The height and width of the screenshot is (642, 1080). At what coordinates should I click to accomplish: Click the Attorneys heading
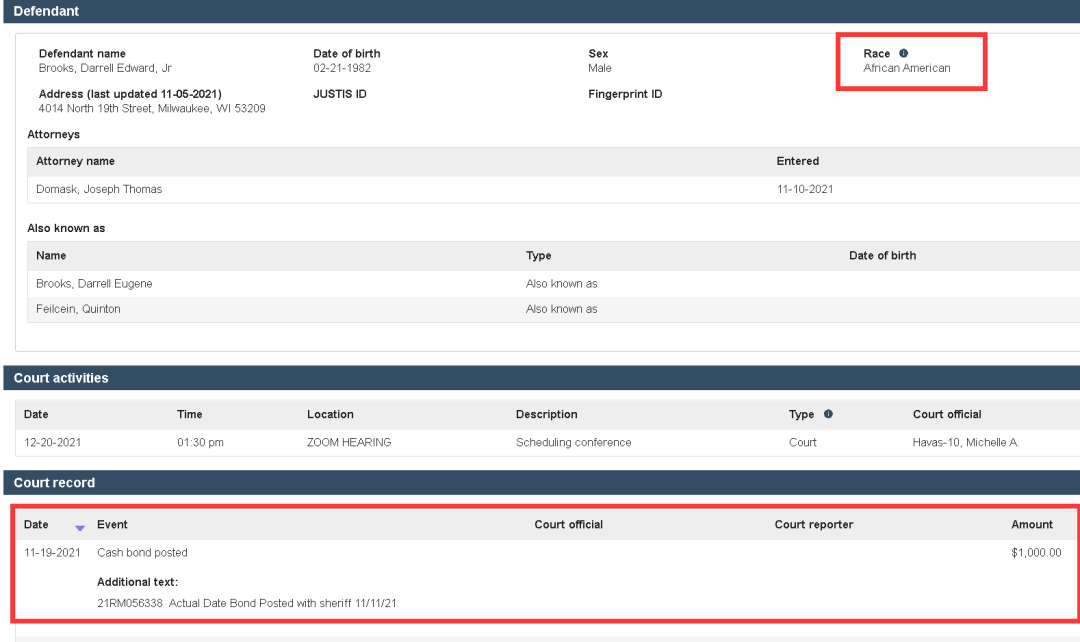54,134
